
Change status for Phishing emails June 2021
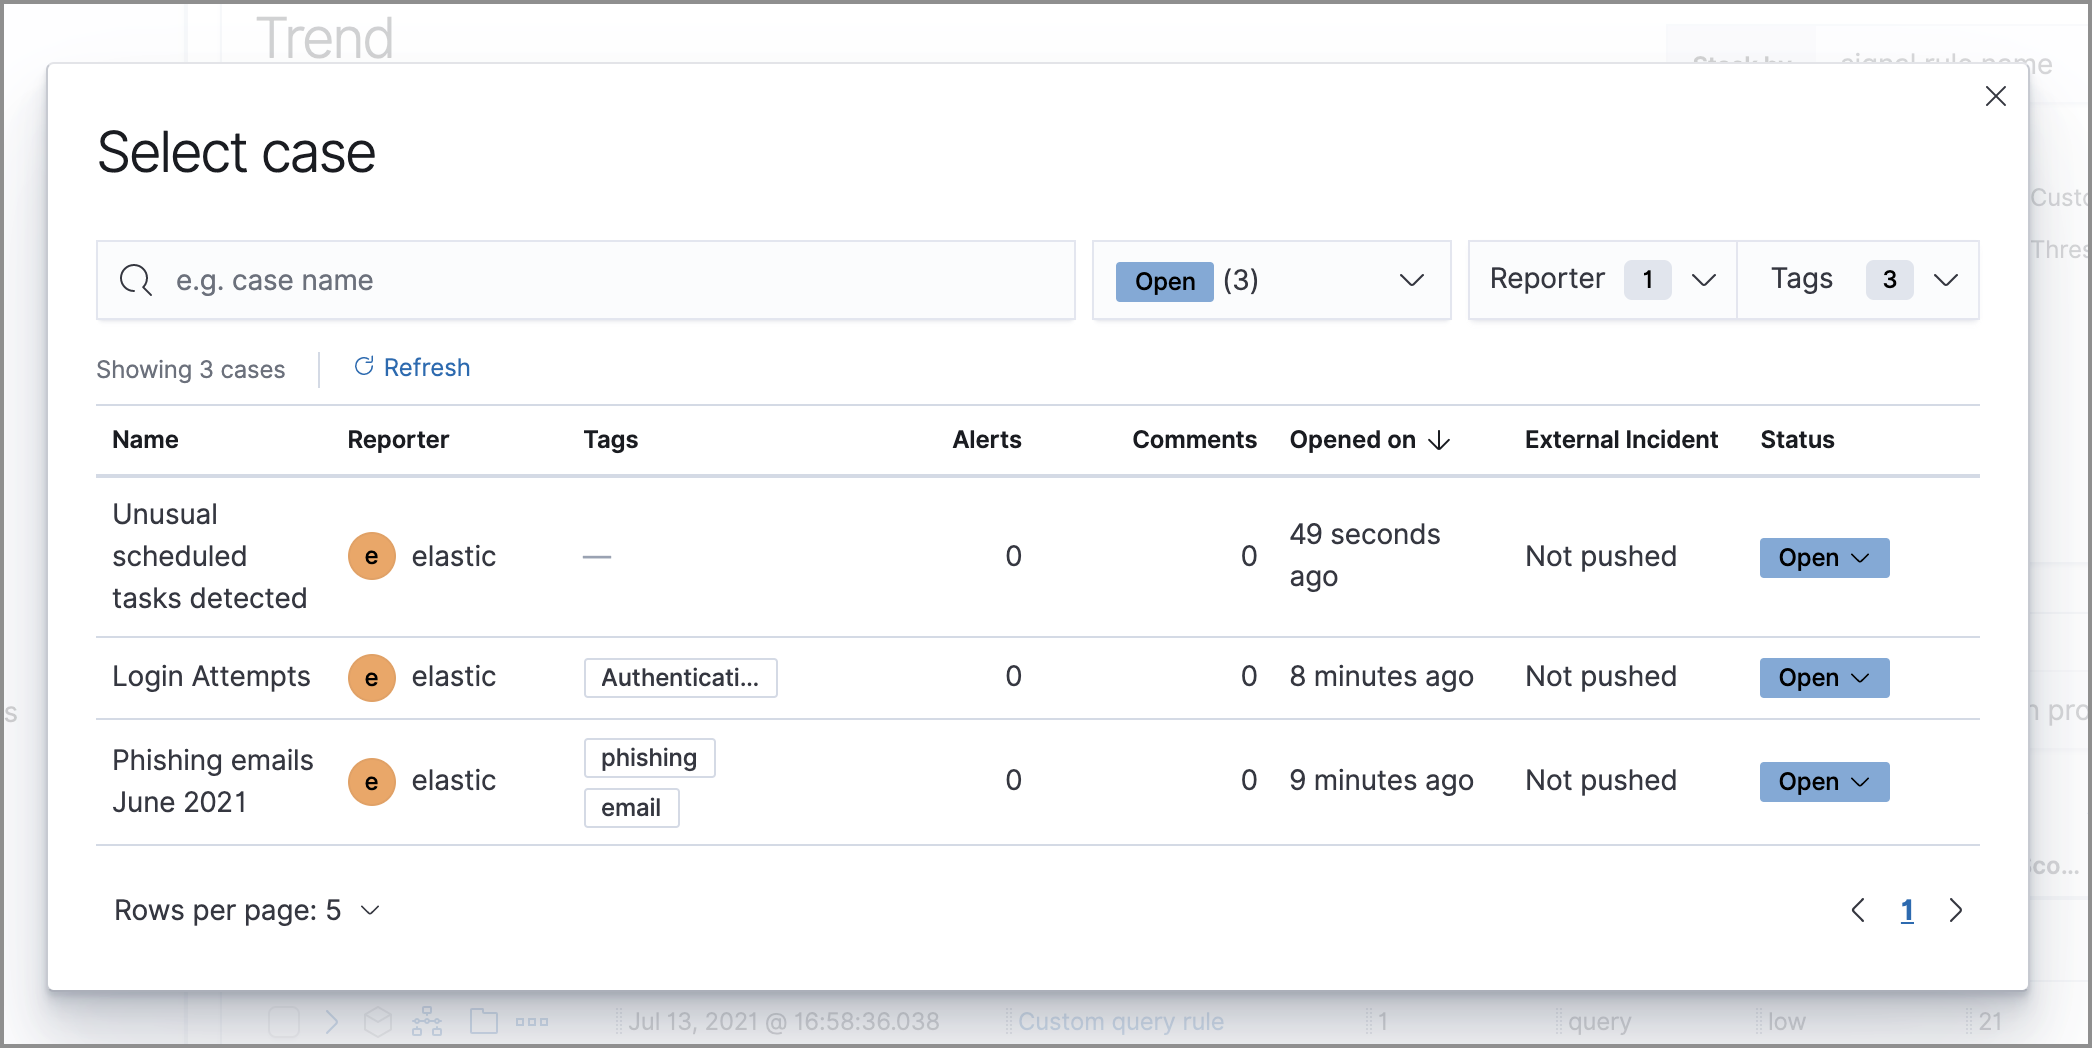click(1823, 781)
